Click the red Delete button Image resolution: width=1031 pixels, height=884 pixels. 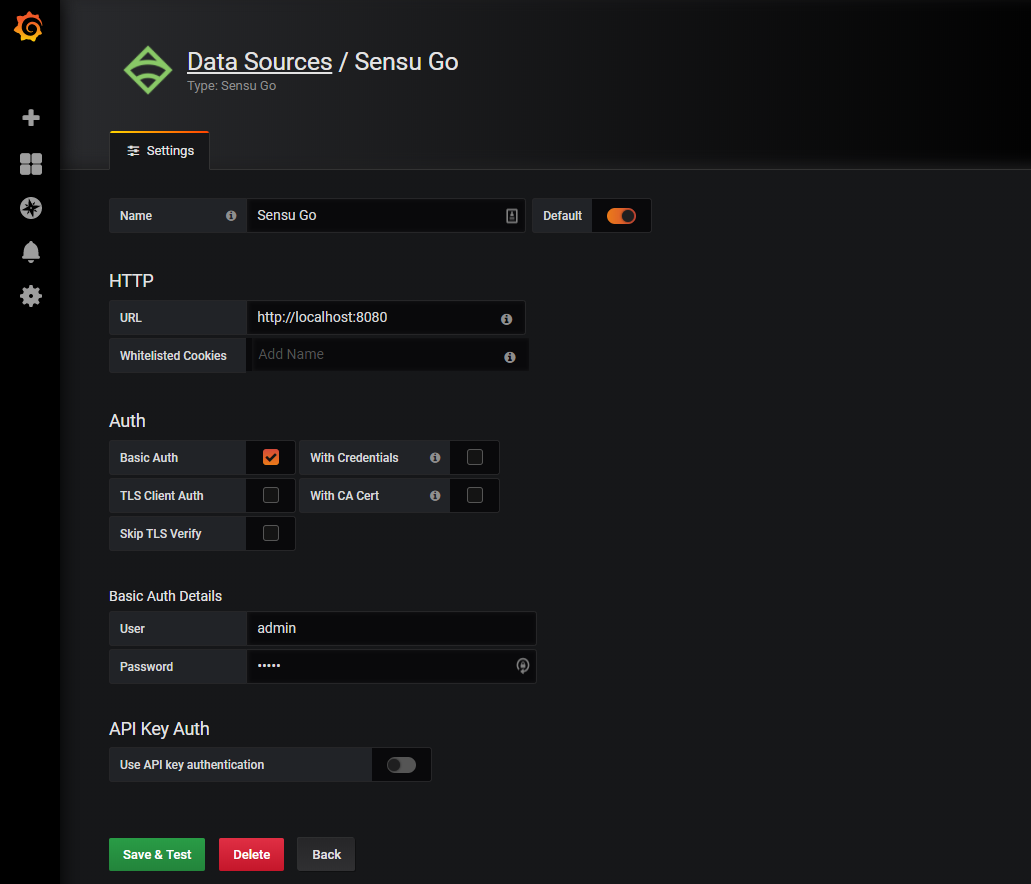[251, 854]
